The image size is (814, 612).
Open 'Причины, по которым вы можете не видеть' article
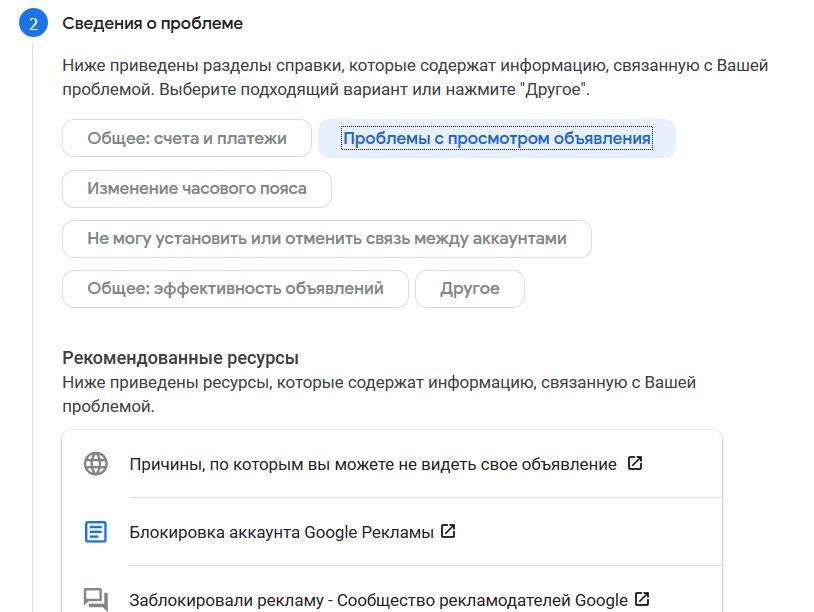coord(373,464)
